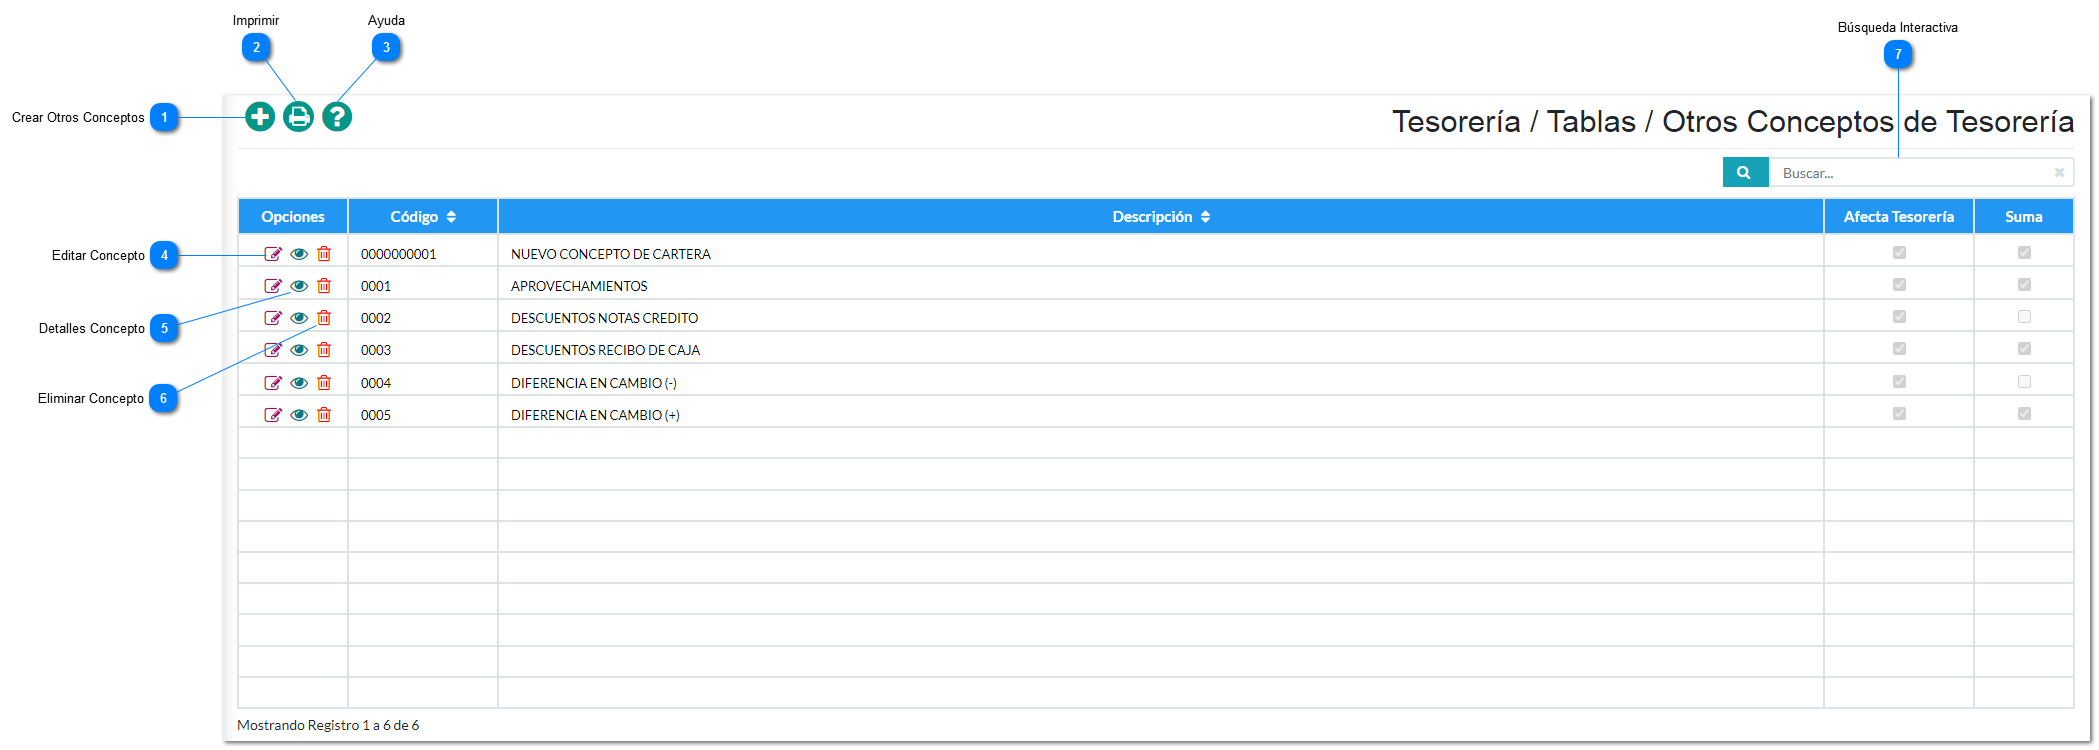Image resolution: width=2099 pixels, height=750 pixels.
Task: Edit concept 0003 DESCUENTOS RECIBO DE CAJA
Action: point(273,350)
